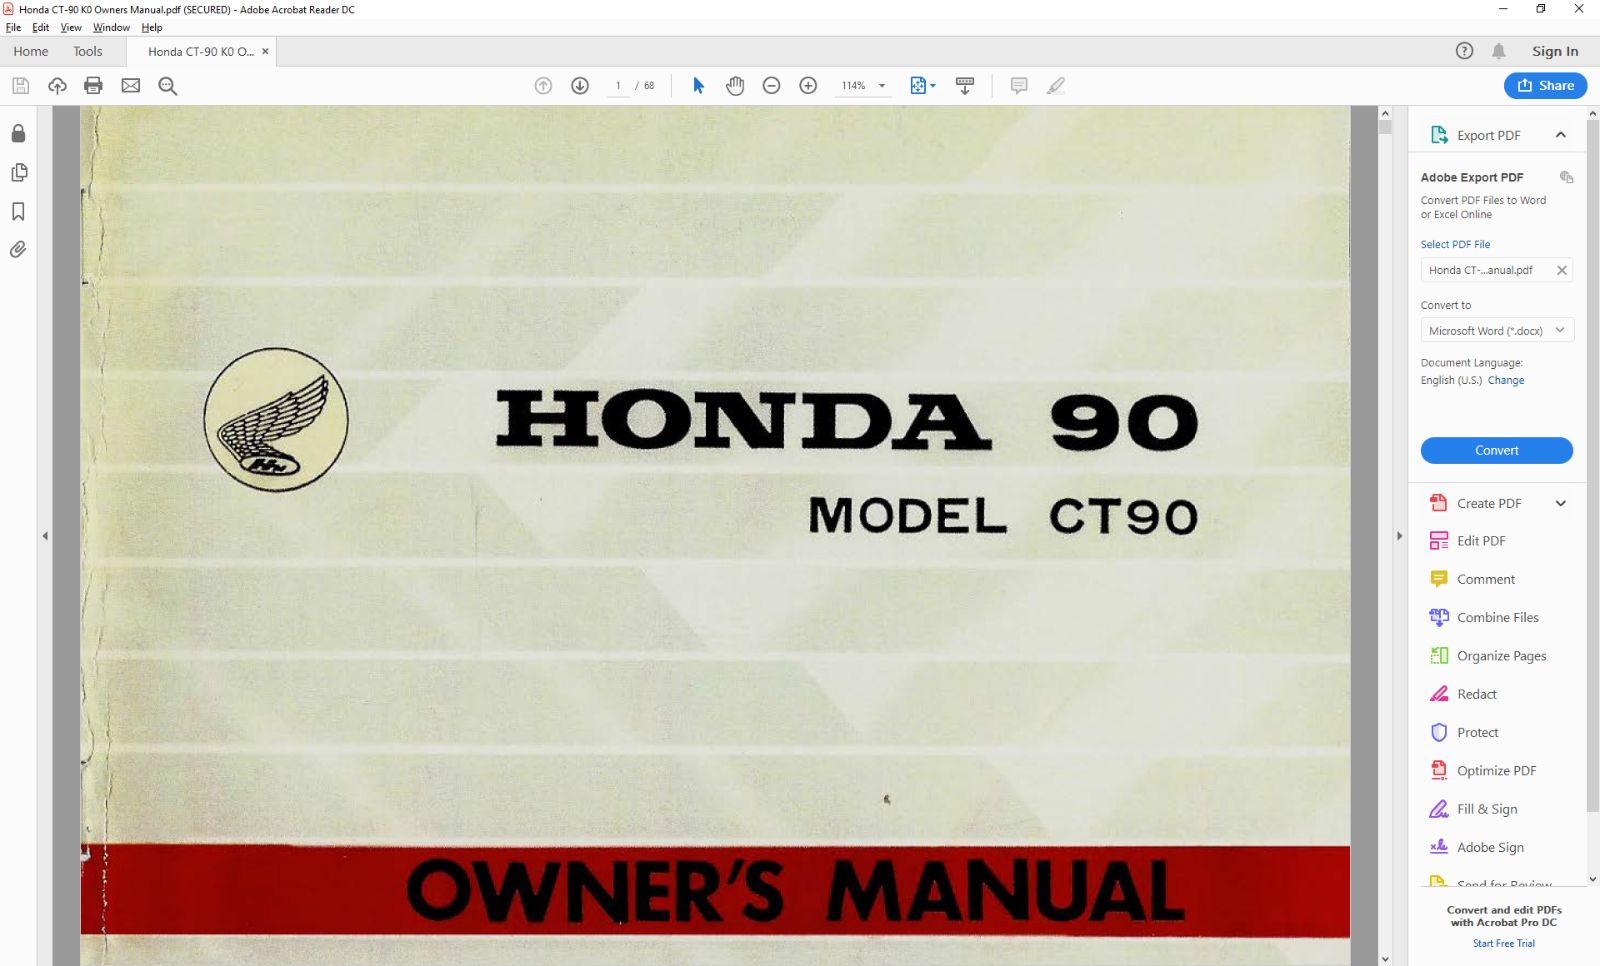Go to next page arrow
Viewport: 1600px width, 966px height.
coord(580,86)
